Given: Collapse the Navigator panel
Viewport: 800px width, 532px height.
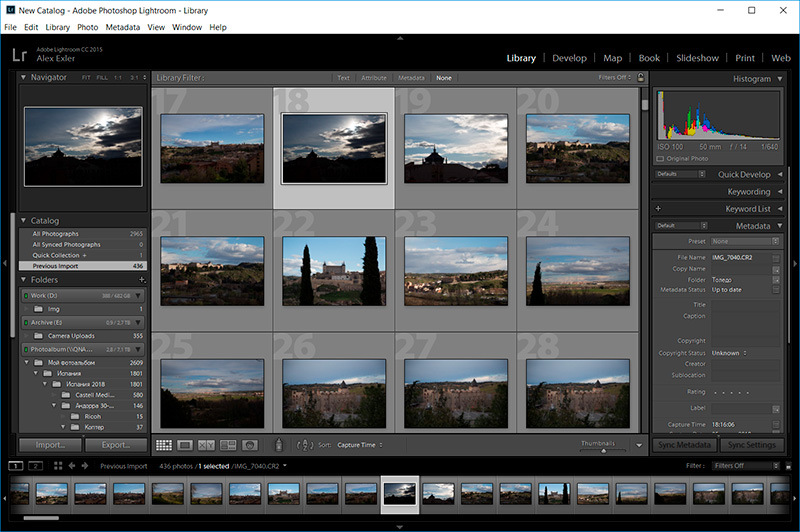Looking at the screenshot, I should (25, 77).
